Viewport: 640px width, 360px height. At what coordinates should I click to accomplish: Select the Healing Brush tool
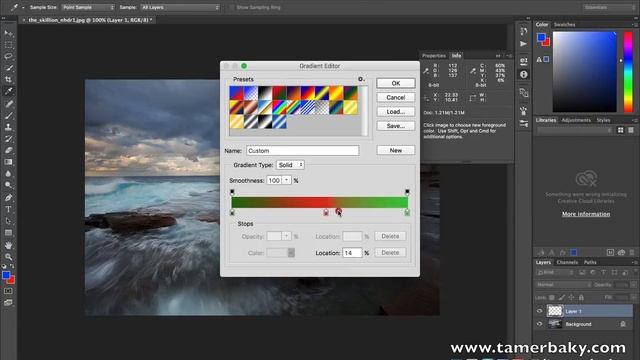pyautogui.click(x=9, y=104)
